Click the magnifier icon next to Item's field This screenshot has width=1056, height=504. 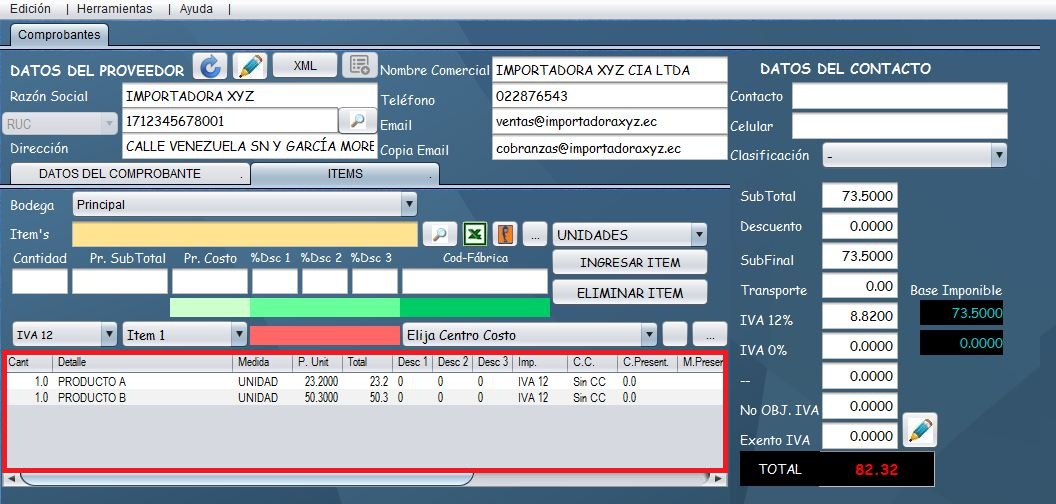point(439,234)
